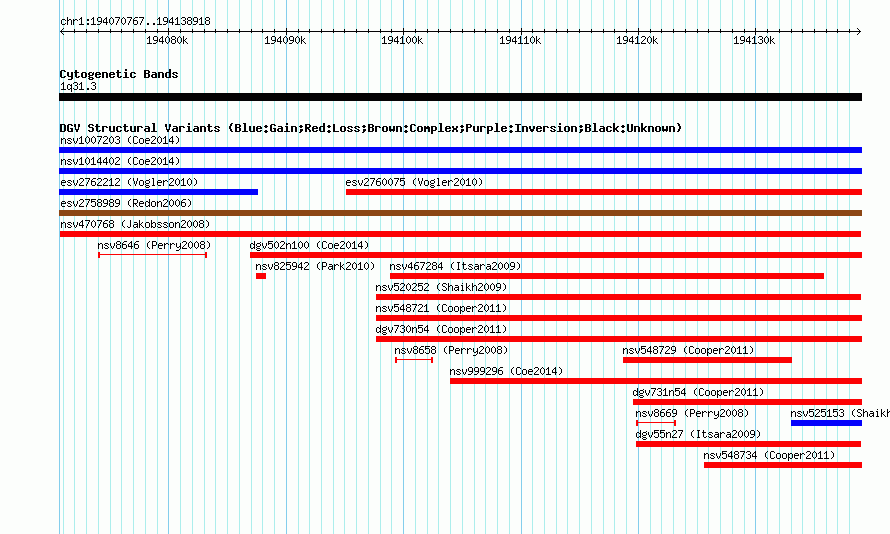Click the ruler's left arrow end
Image resolution: width=890 pixels, height=534 pixels.
click(62, 31)
